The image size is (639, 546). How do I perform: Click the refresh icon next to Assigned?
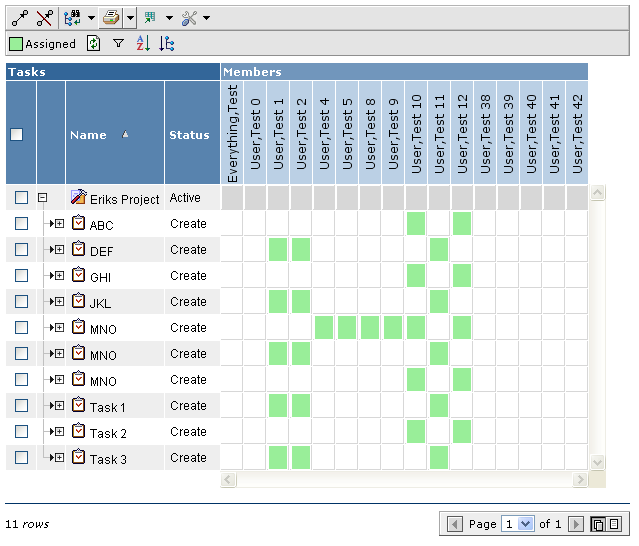coord(94,43)
